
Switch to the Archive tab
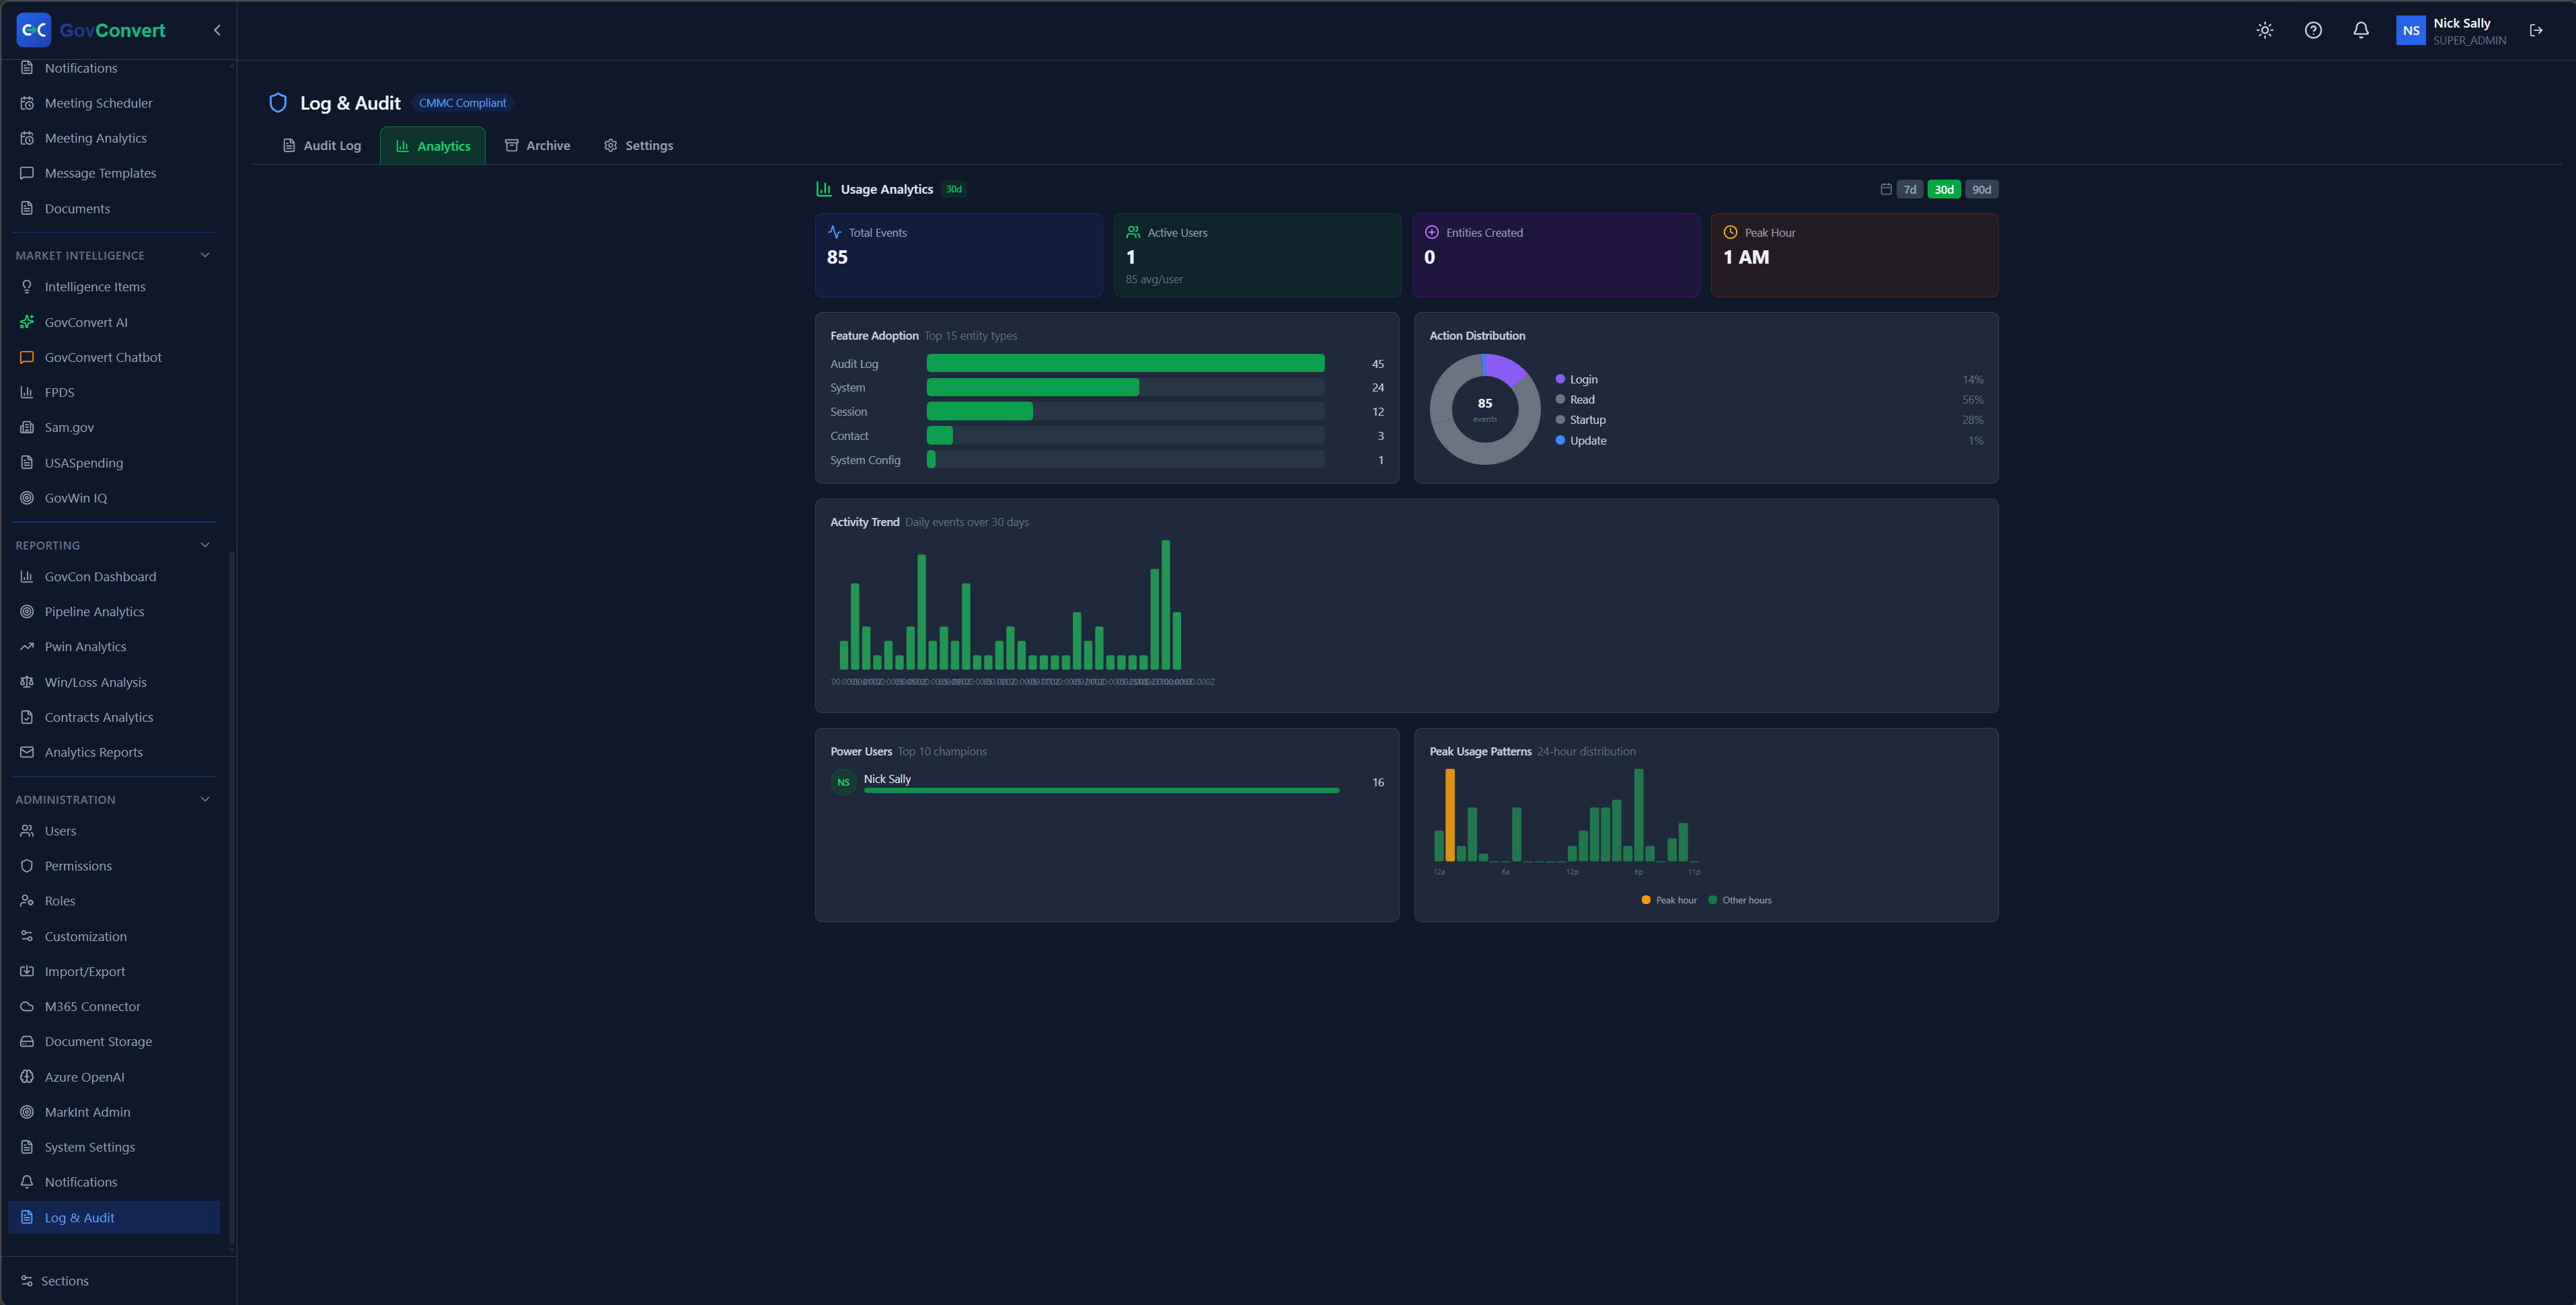coord(538,145)
